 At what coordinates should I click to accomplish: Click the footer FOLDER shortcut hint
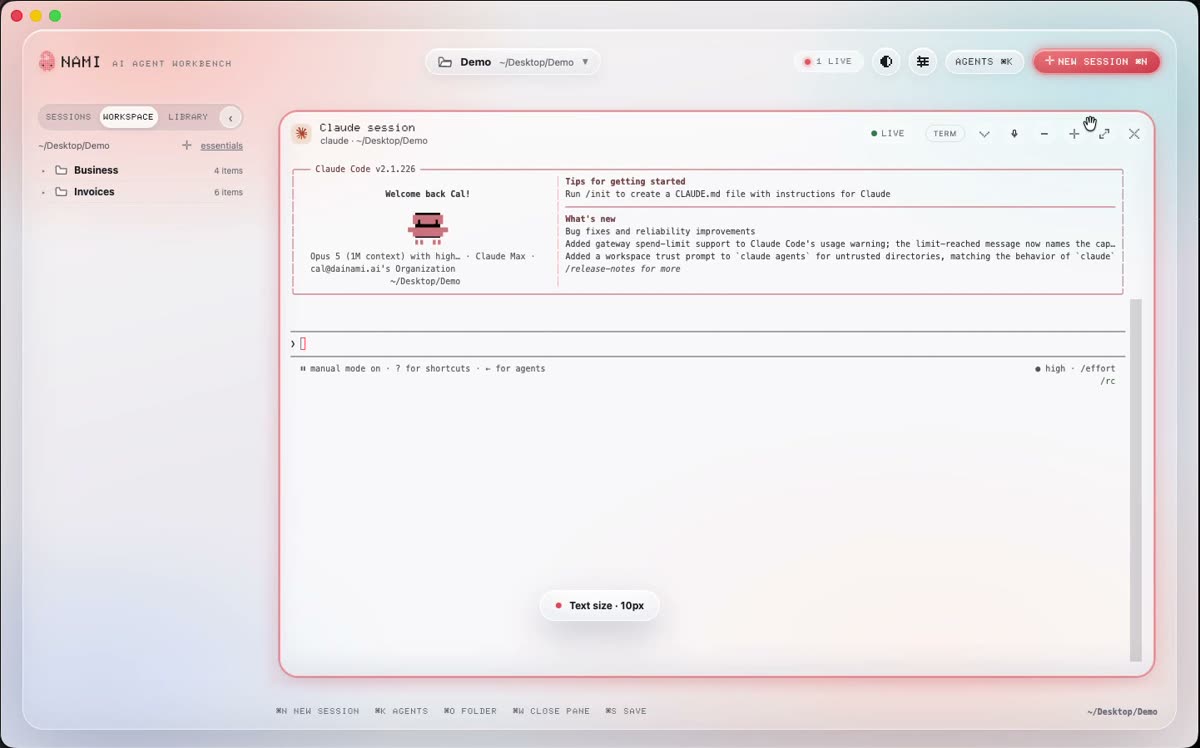tap(470, 711)
